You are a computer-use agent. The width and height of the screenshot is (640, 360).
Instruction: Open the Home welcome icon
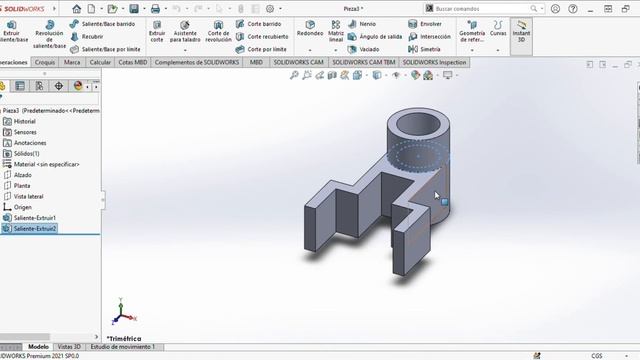(x=76, y=9)
